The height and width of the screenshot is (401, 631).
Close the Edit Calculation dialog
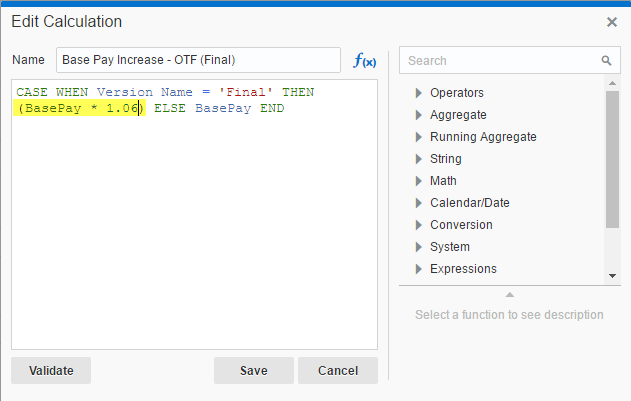611,21
